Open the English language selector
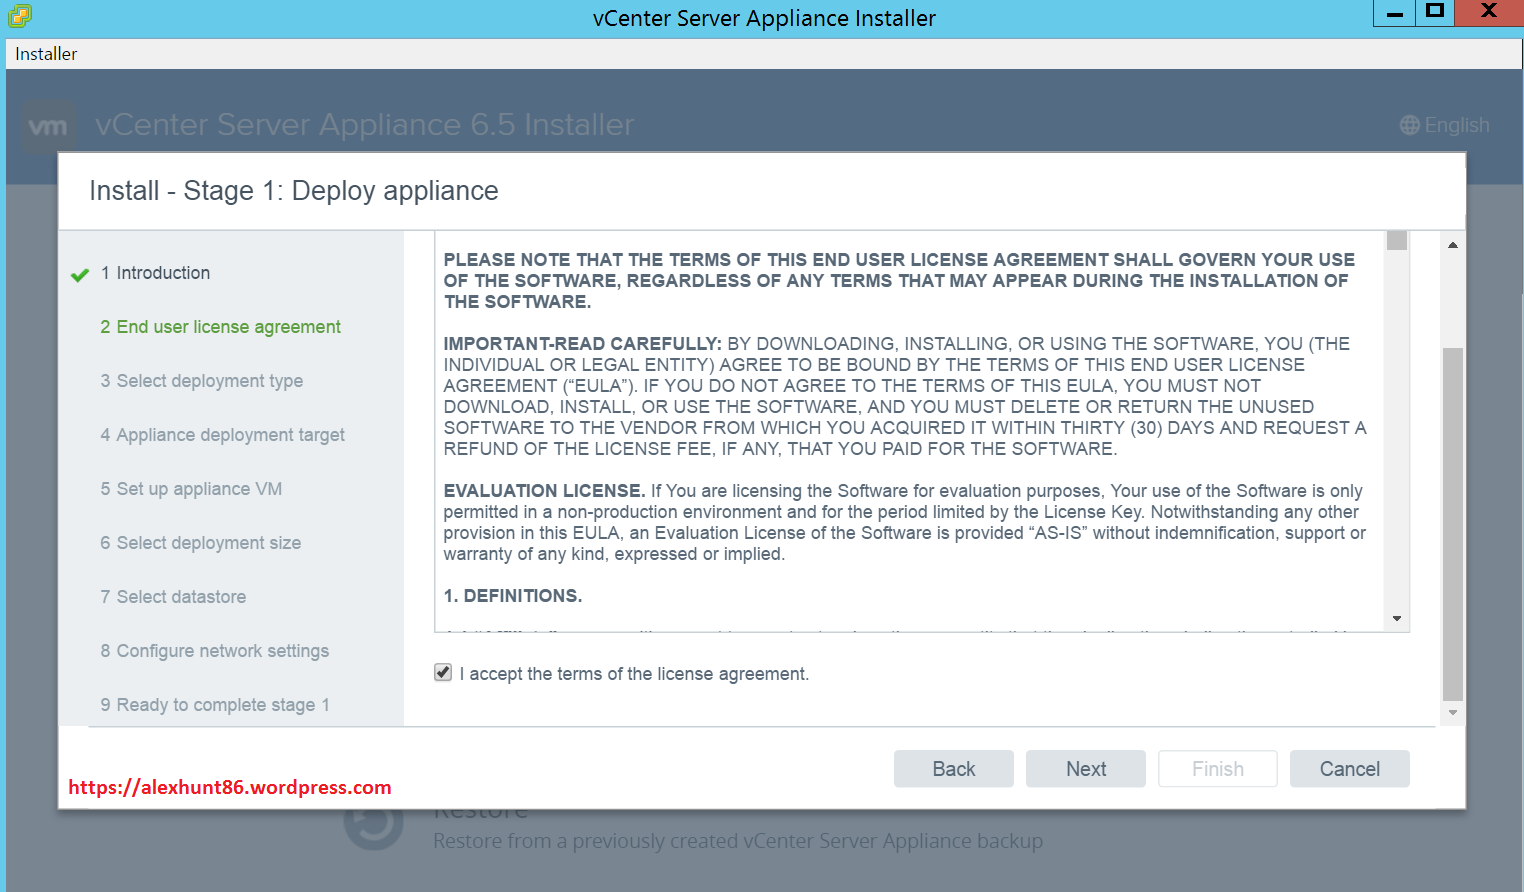This screenshot has width=1524, height=892. coord(1445,125)
